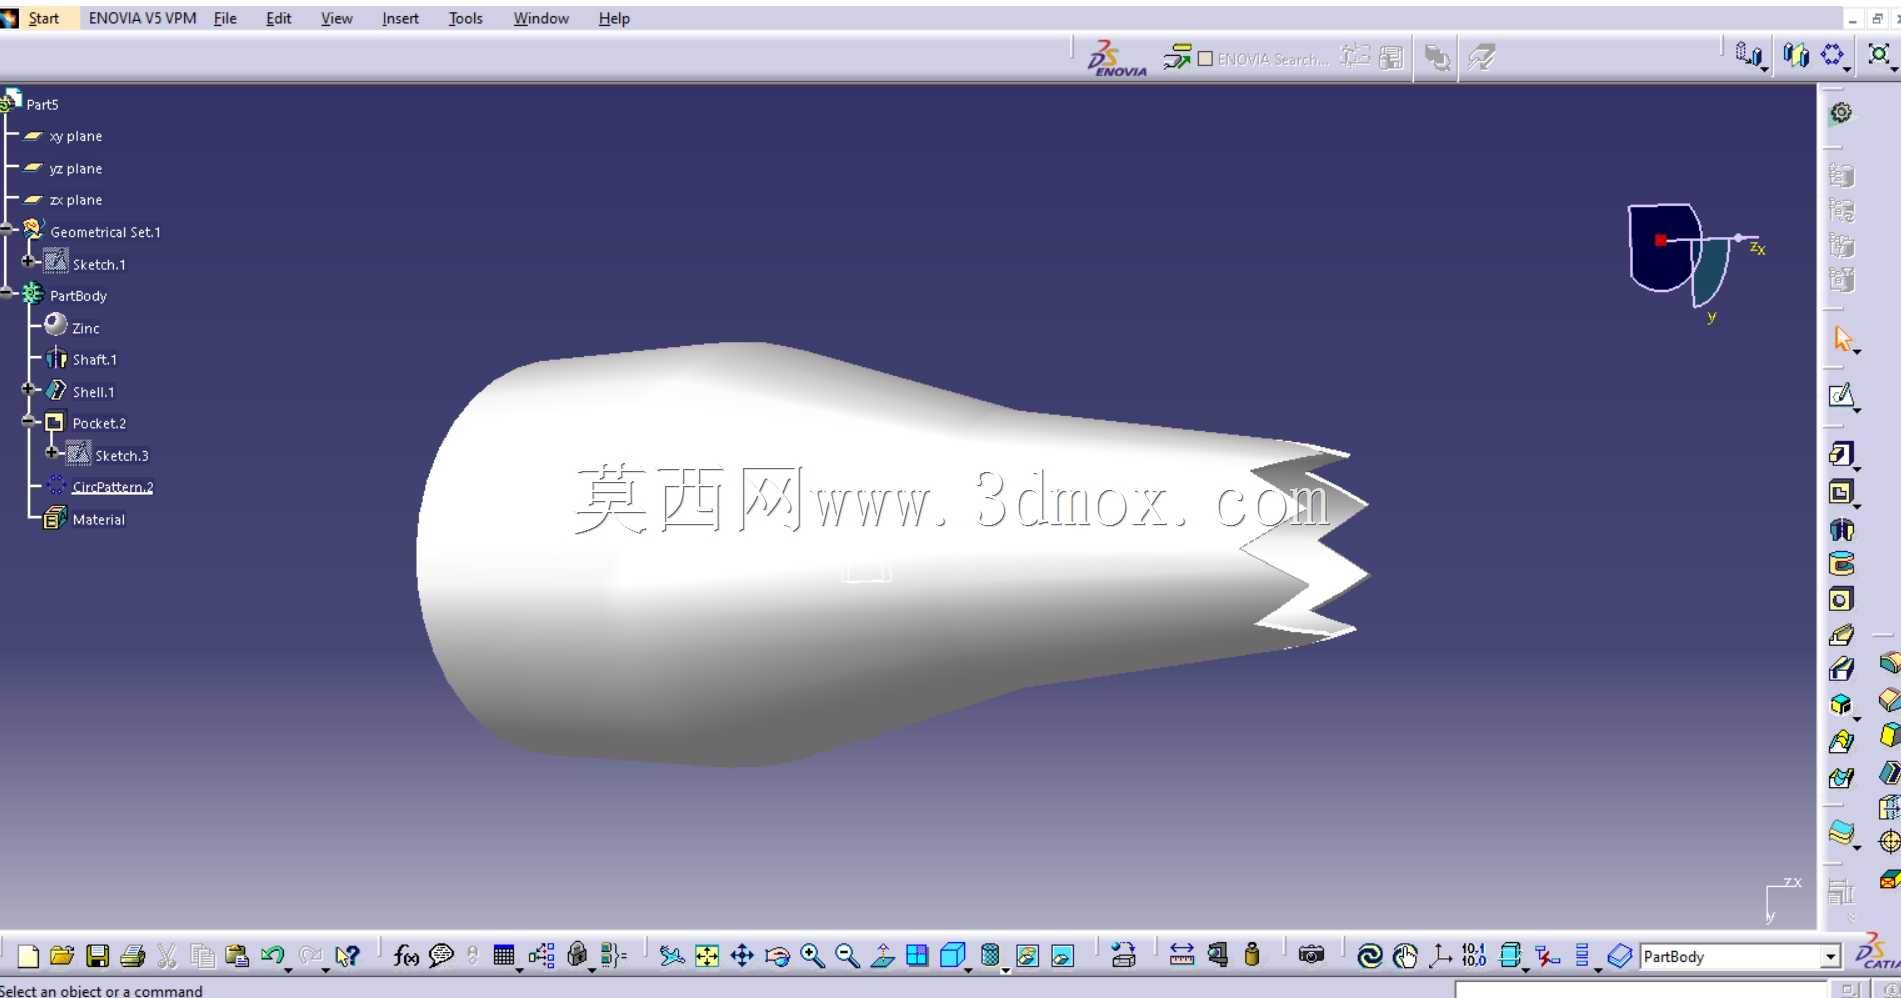
Task: Click the Hide/Show icon
Action: pyautogui.click(x=1027, y=957)
